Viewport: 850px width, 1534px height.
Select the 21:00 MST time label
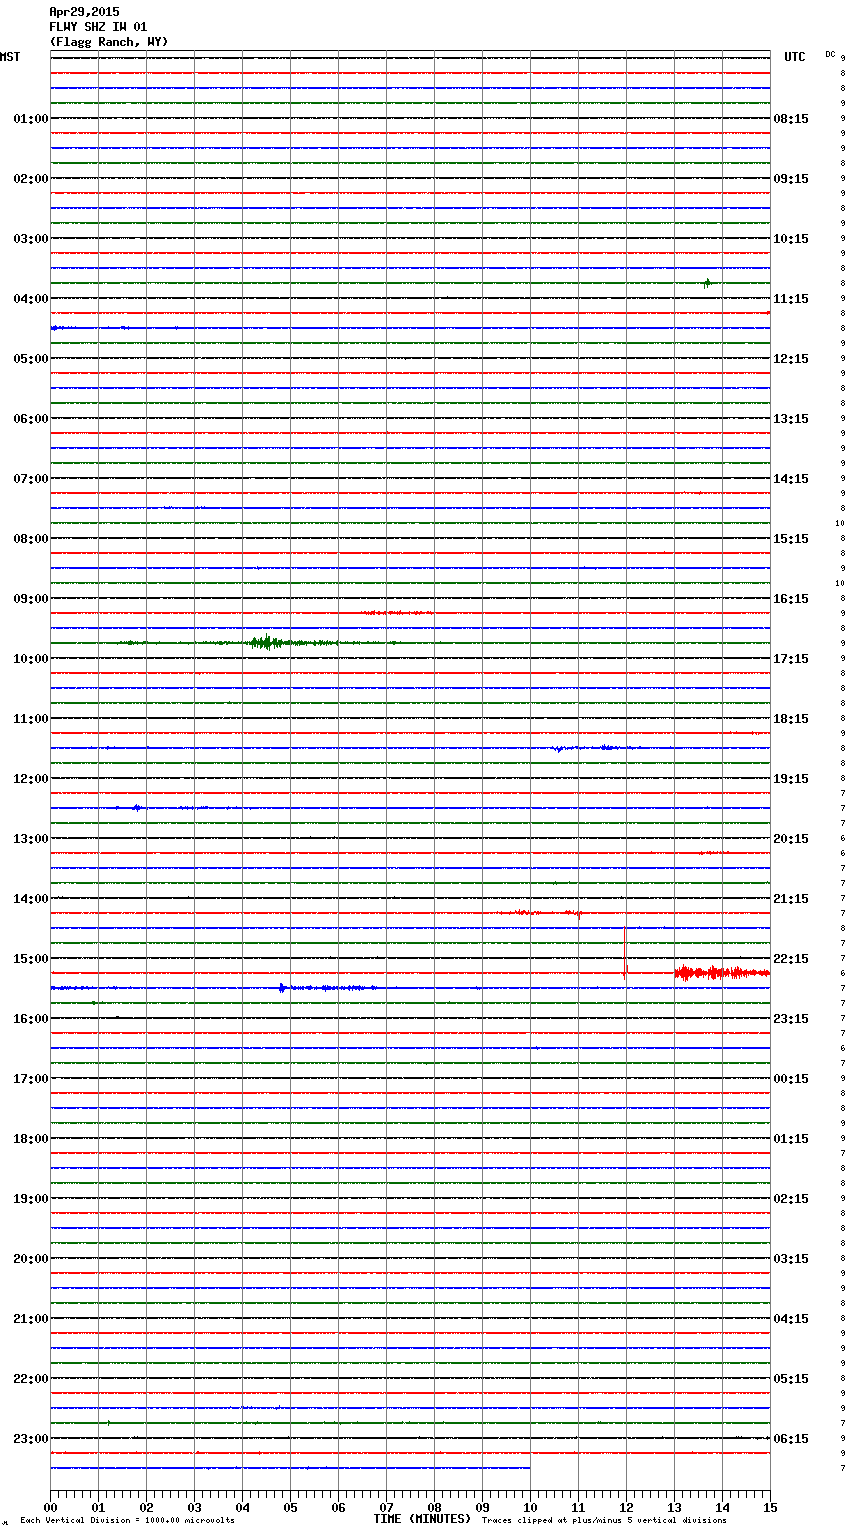pos(31,1319)
